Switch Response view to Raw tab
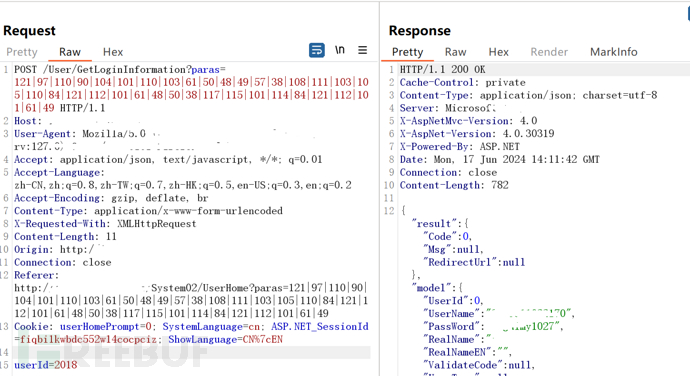 coord(455,52)
